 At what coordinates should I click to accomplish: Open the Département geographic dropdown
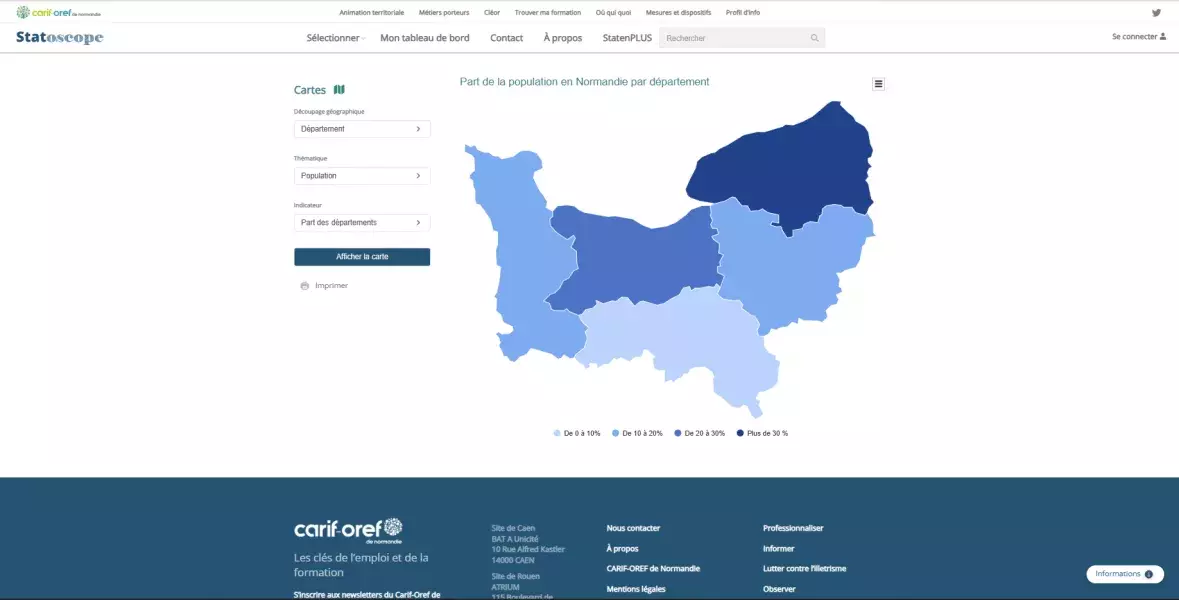(362, 129)
